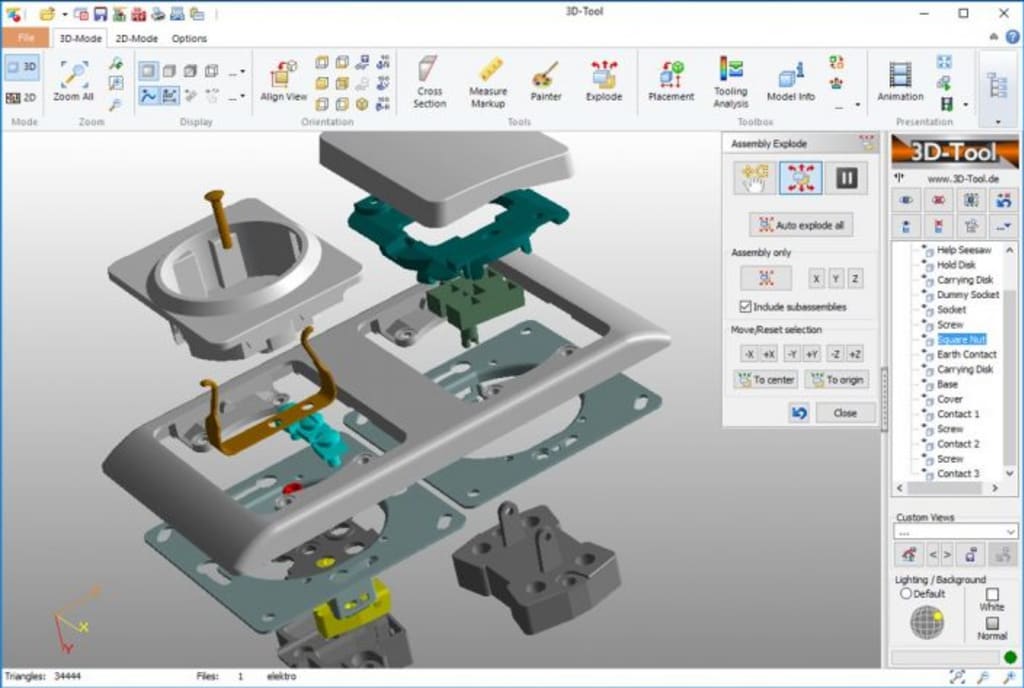Viewport: 1024px width, 688px height.
Task: Open the Animation presentation tool
Action: coord(899,82)
